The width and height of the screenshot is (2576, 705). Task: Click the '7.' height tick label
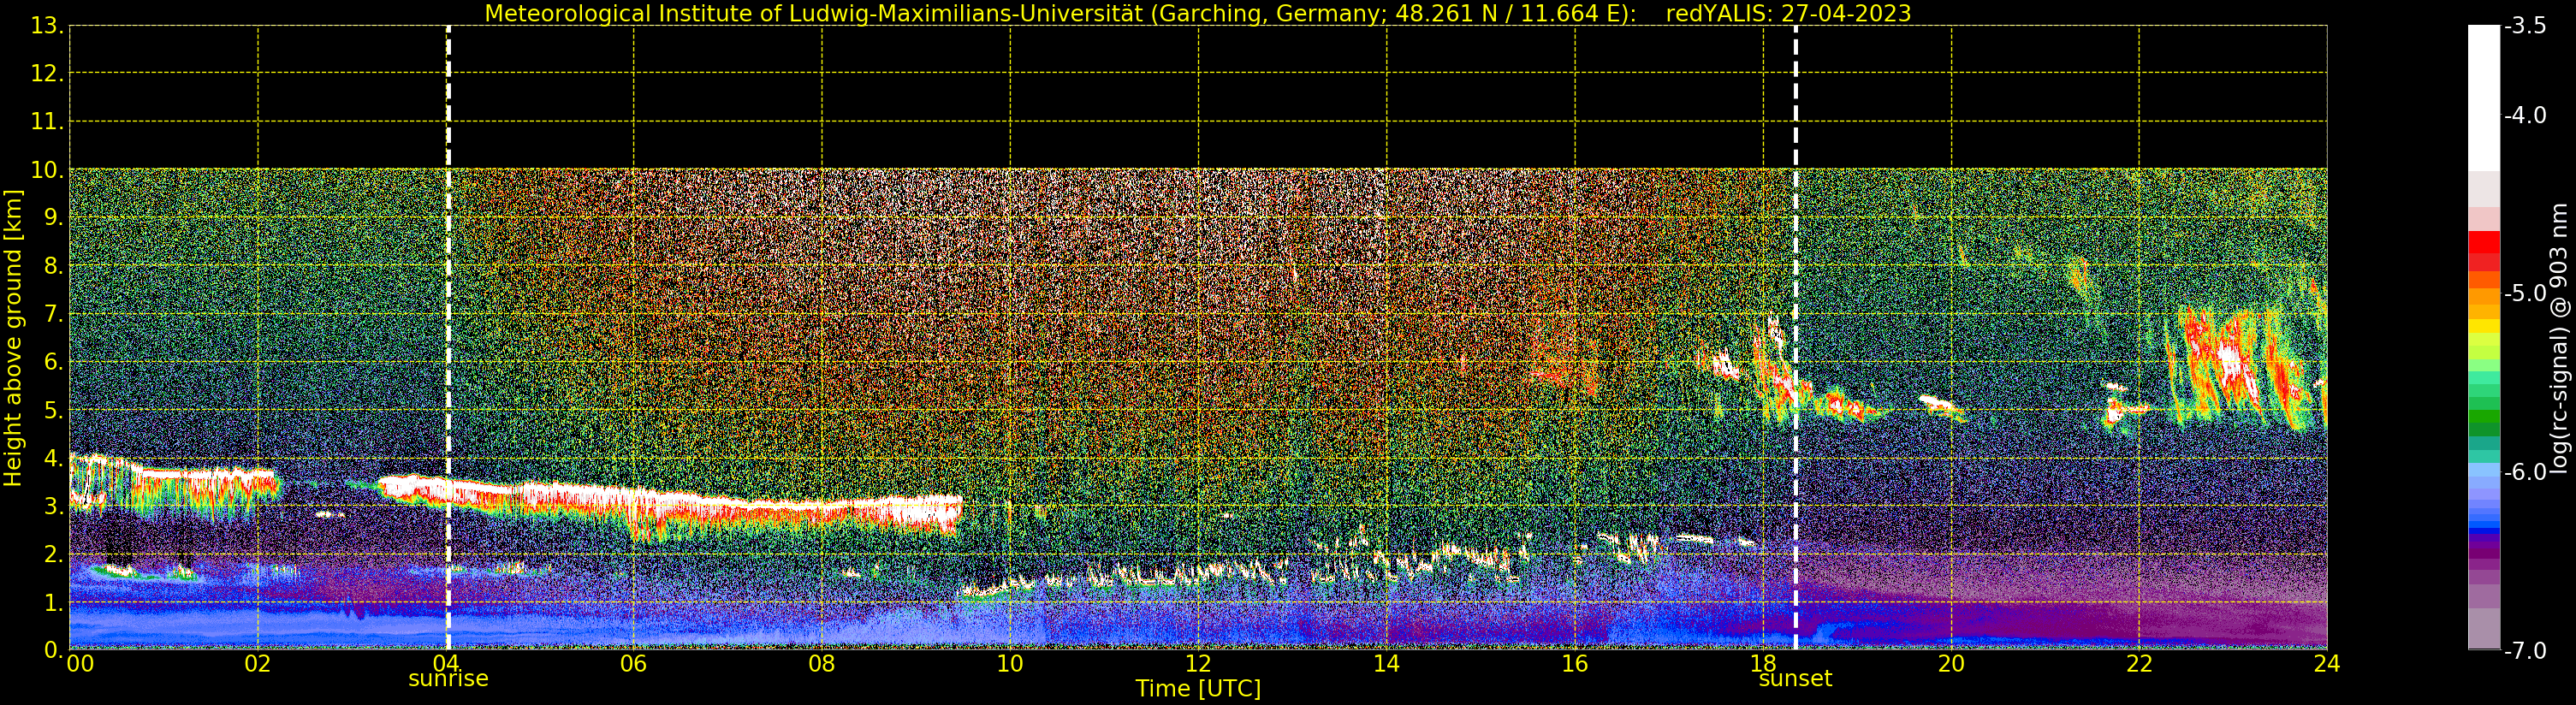click(53, 315)
